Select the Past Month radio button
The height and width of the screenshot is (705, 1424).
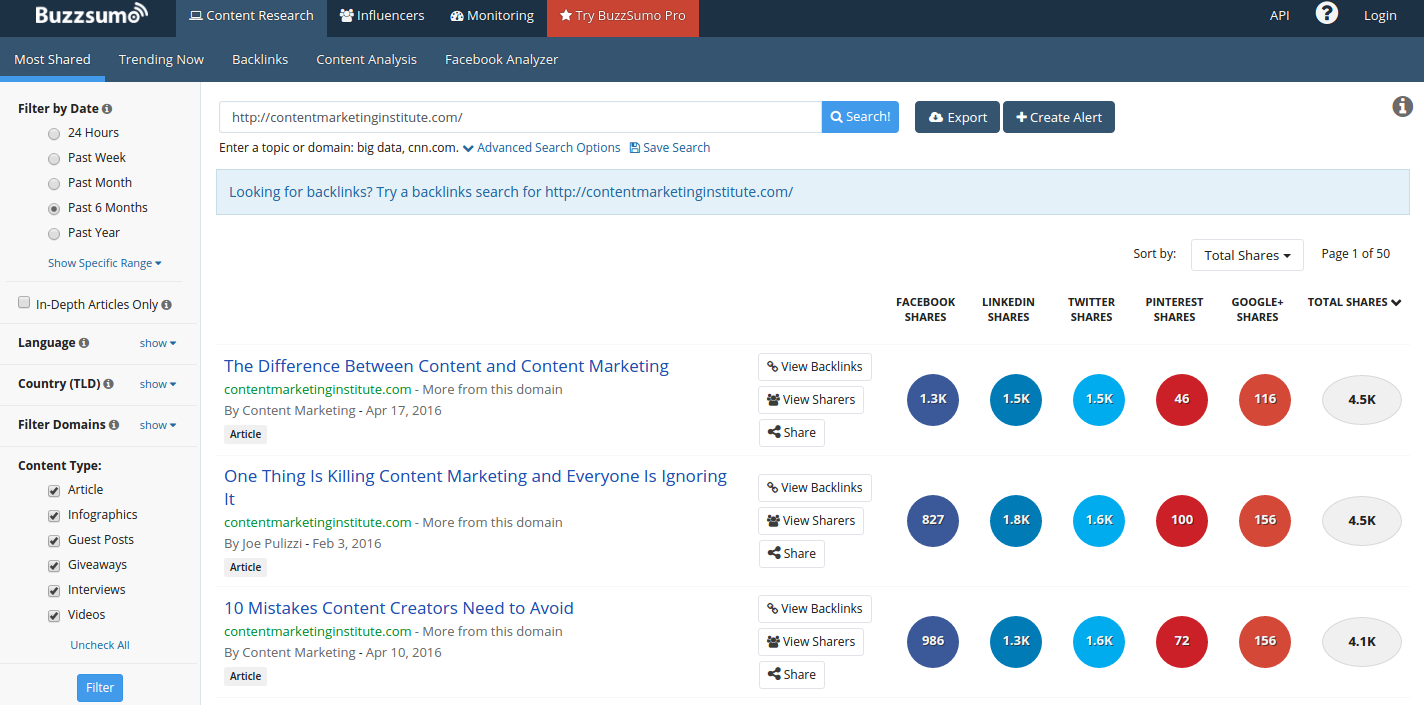[x=54, y=183]
